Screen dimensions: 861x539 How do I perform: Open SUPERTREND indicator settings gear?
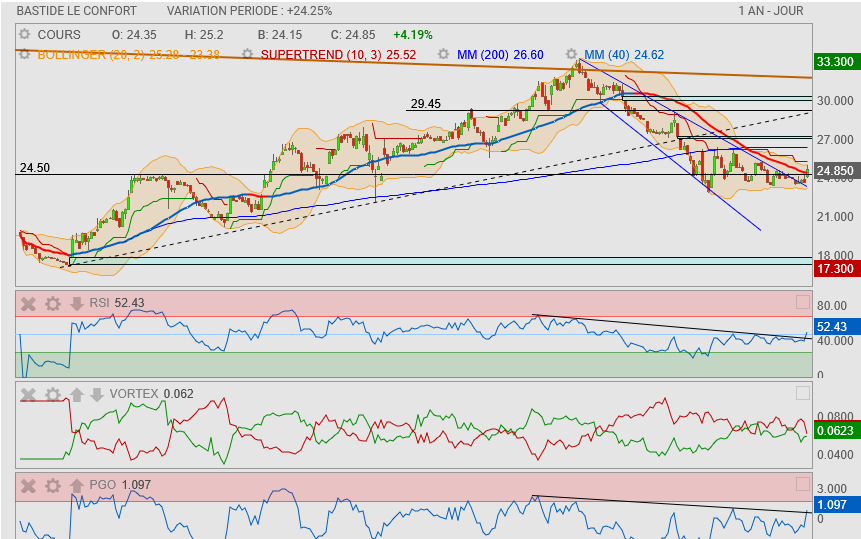248,54
